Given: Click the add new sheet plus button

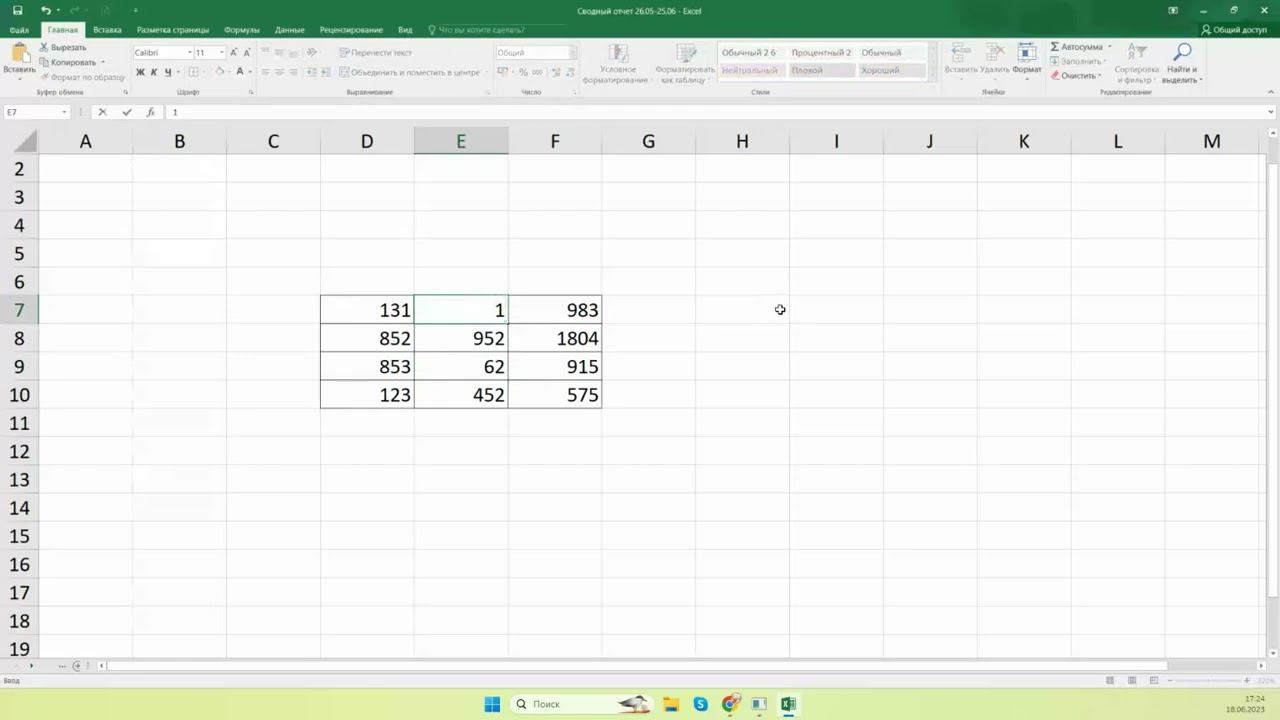Looking at the screenshot, I should click(x=77, y=666).
